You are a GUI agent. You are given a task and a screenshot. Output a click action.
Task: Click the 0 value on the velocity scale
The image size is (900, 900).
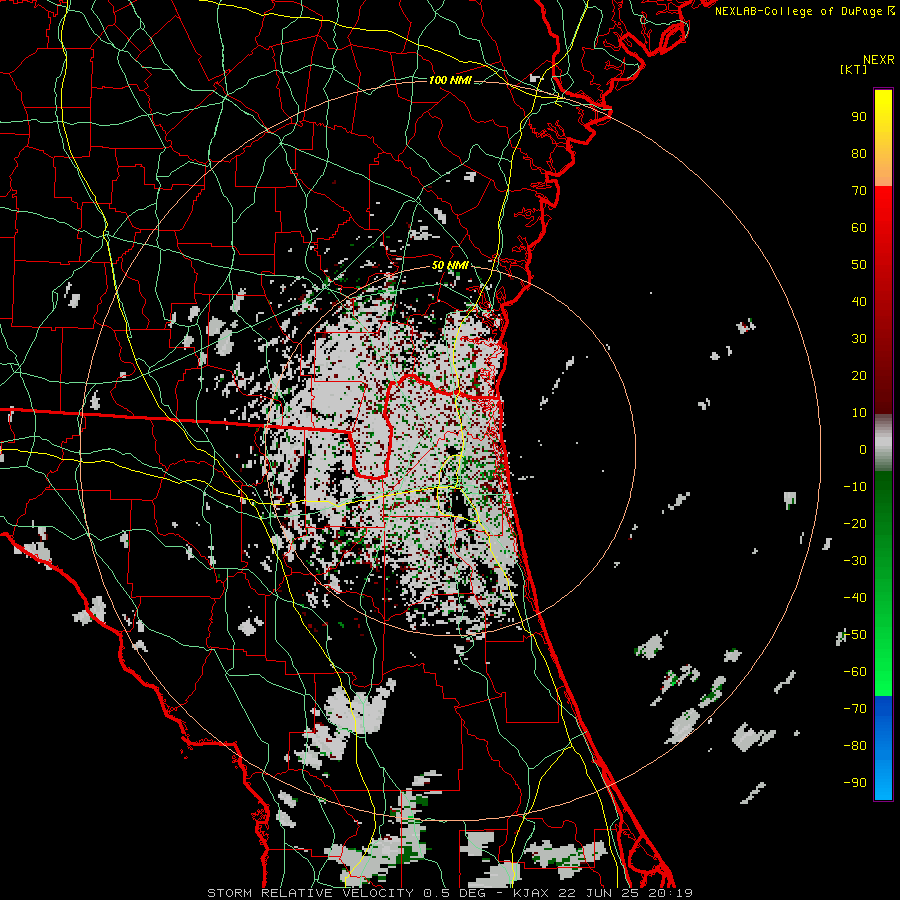point(863,449)
